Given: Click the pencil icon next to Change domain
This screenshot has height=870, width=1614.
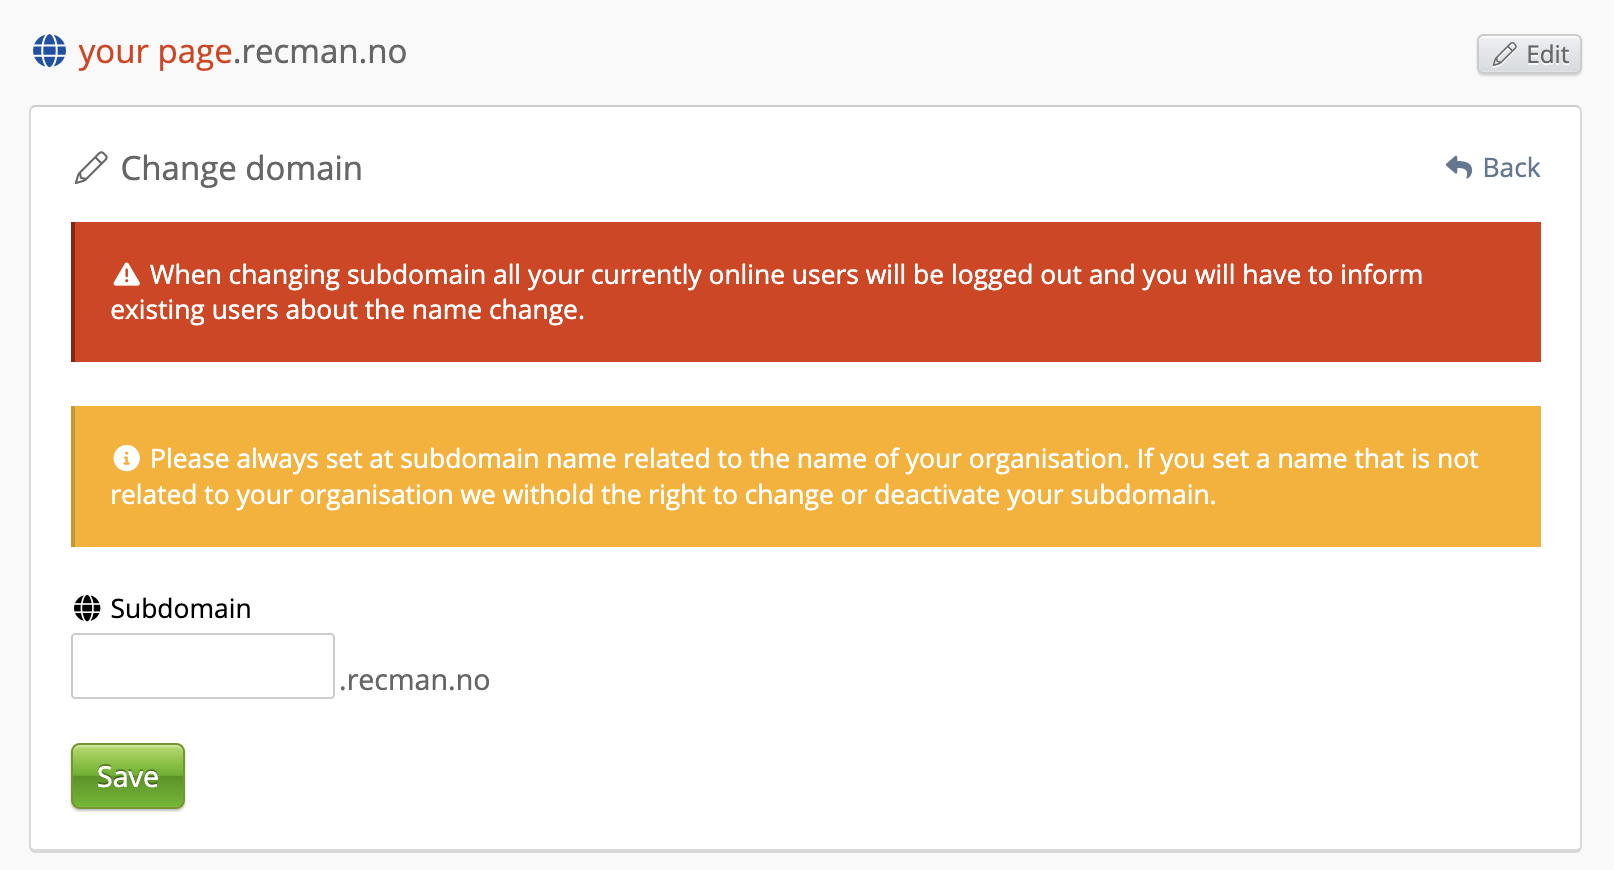Looking at the screenshot, I should coord(91,168).
